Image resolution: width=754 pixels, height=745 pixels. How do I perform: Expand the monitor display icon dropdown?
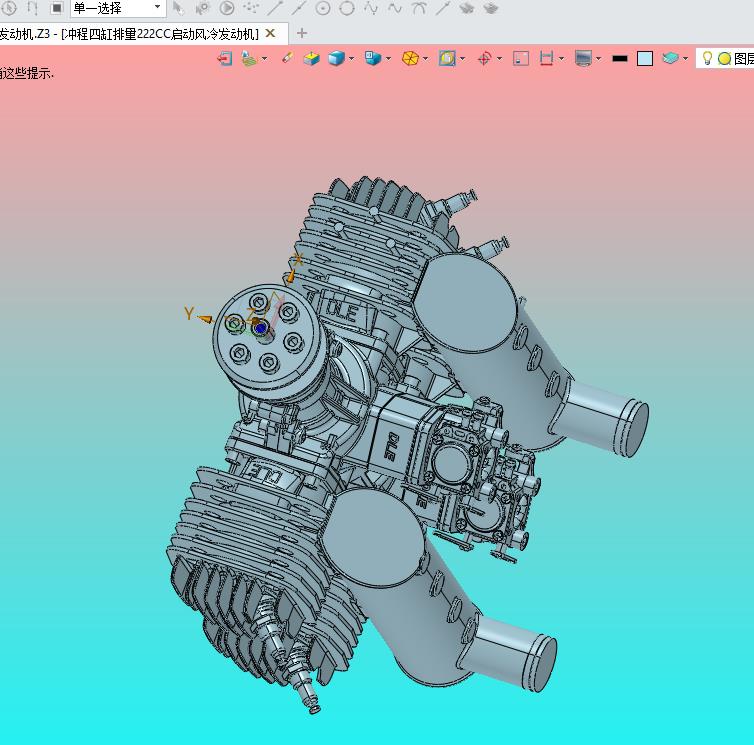[x=599, y=59]
